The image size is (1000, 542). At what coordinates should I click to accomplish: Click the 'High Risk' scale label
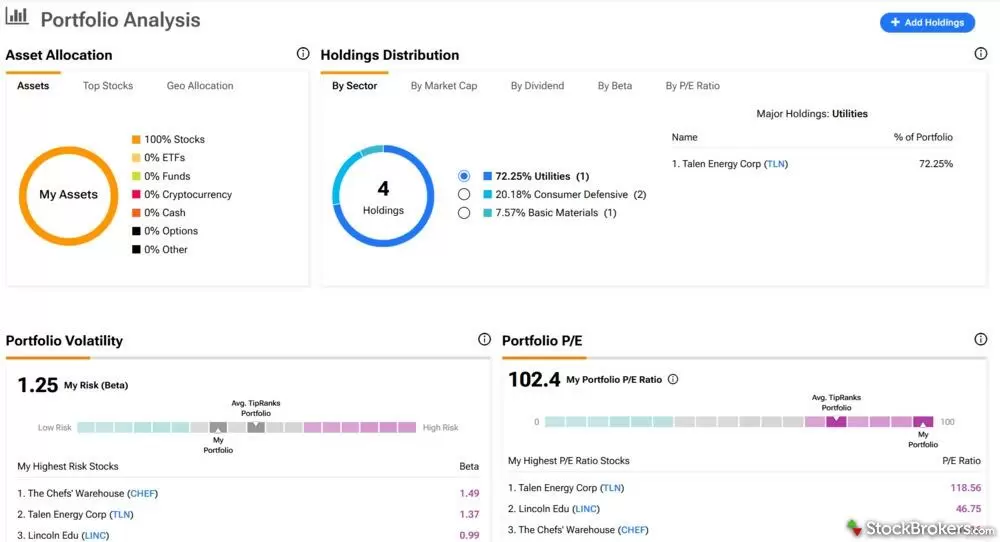(440, 427)
